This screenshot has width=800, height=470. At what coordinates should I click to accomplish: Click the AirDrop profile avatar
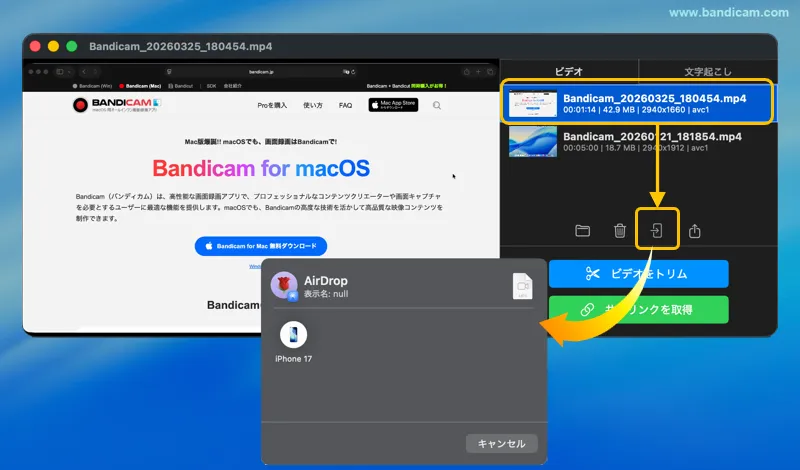[x=284, y=285]
